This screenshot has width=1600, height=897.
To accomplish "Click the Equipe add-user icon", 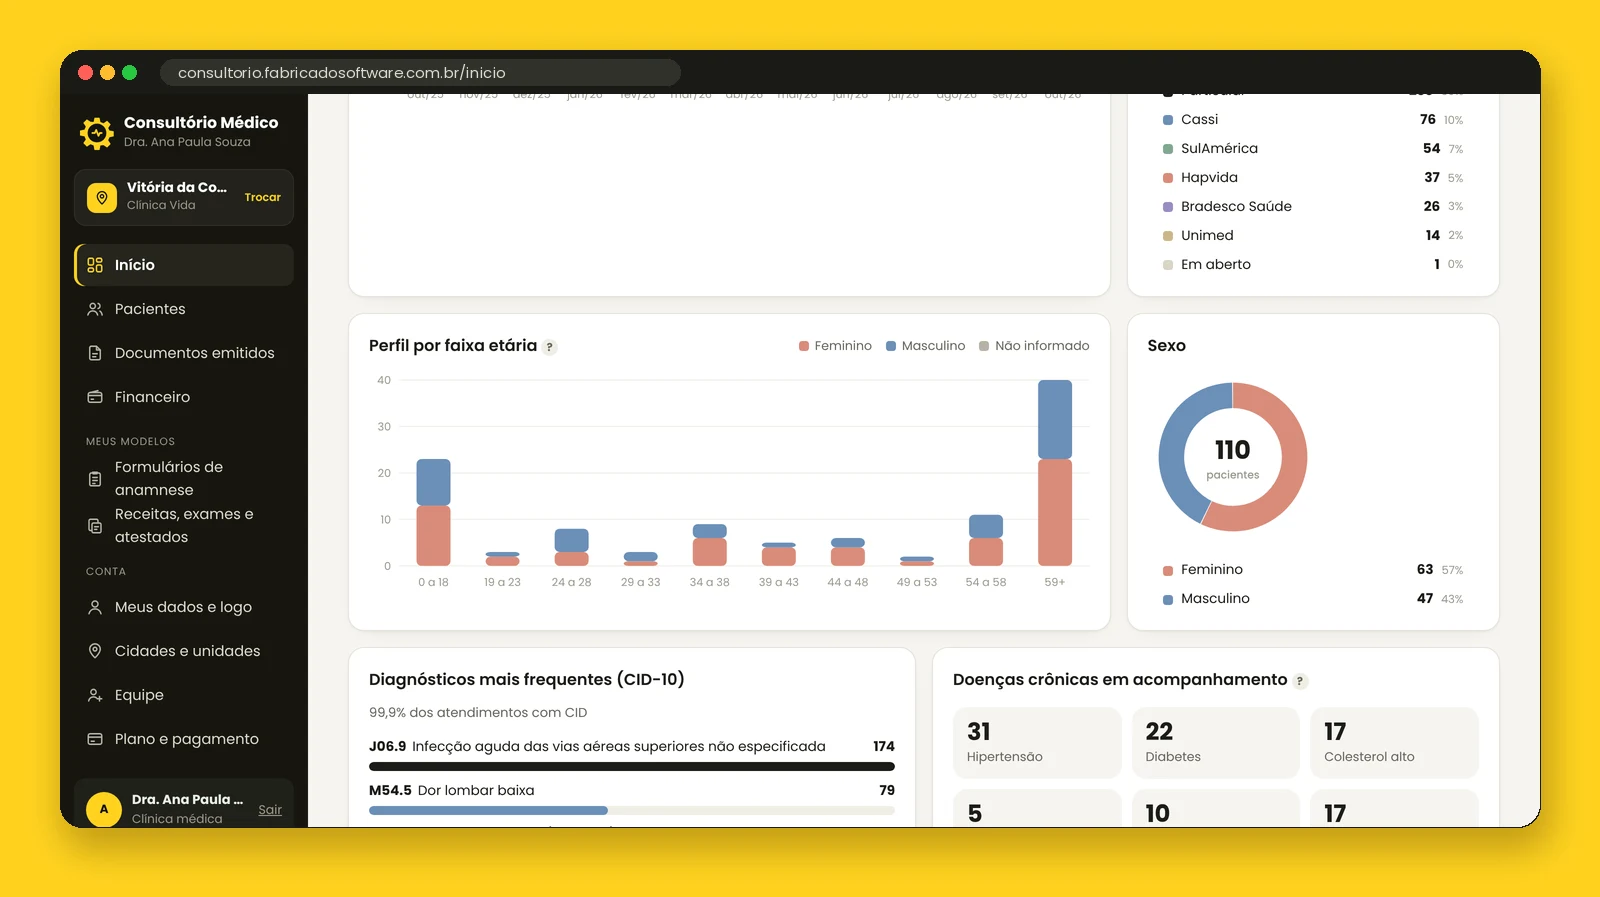I will (x=95, y=695).
